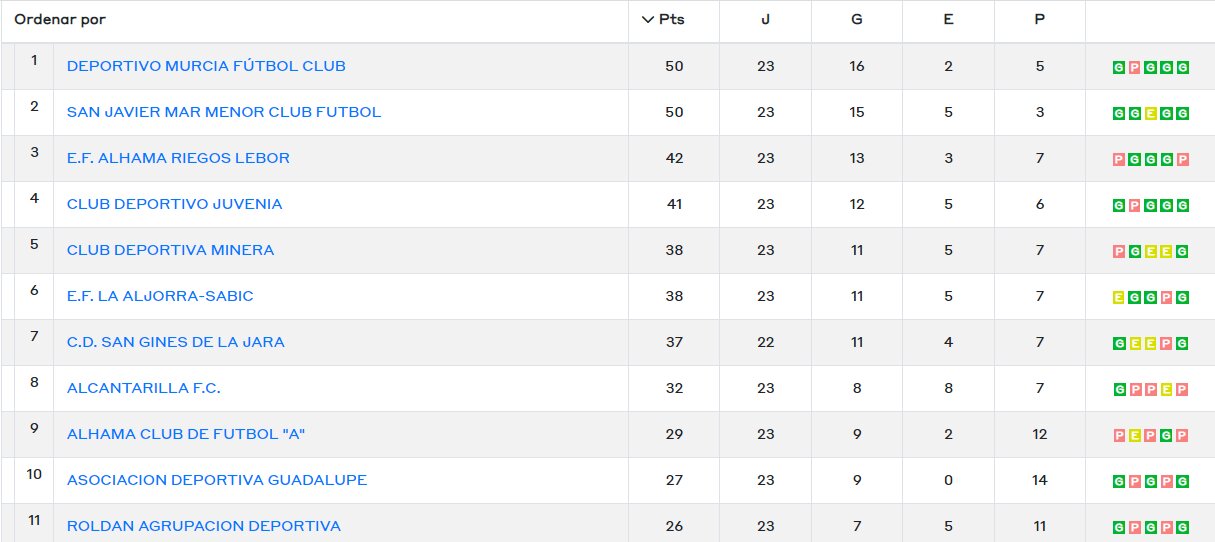Click the yellow E badge in Alcantarilla F.C.'s form
The width and height of the screenshot is (1215, 542).
pyautogui.click(x=1167, y=390)
